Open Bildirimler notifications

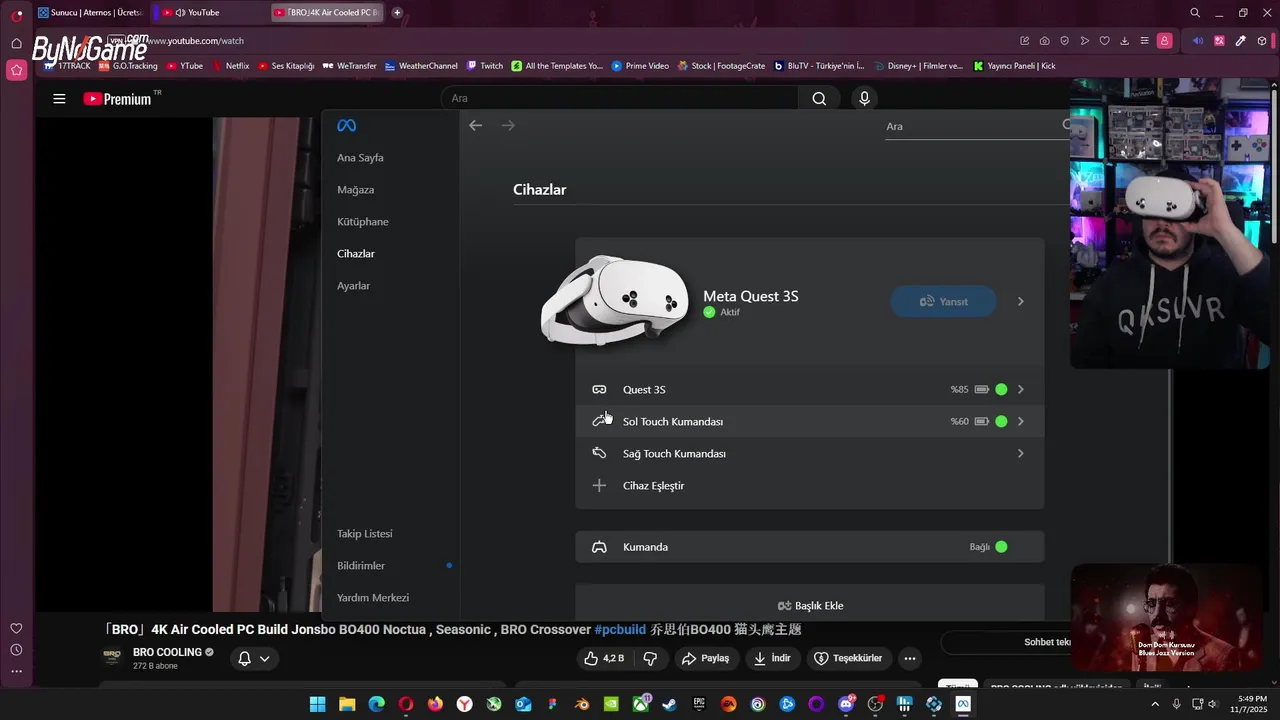[x=361, y=566]
